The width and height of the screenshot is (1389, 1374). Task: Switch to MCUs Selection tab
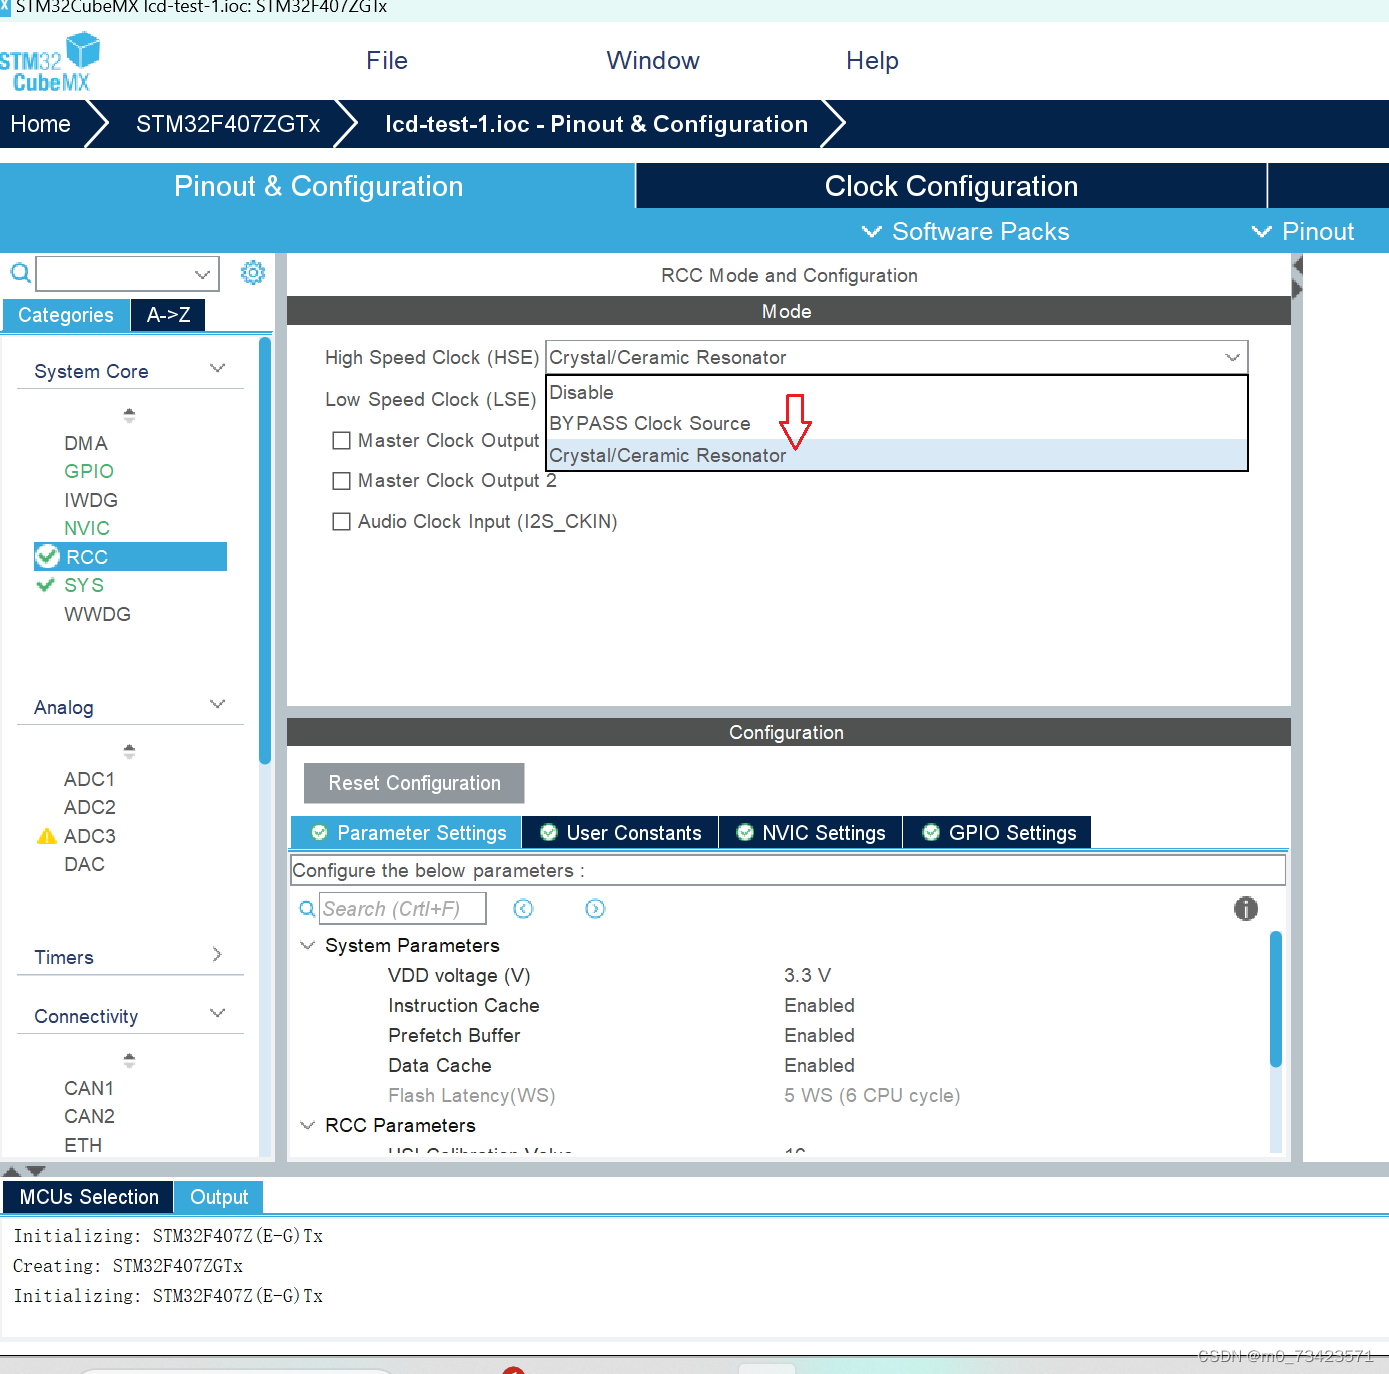pyautogui.click(x=88, y=1197)
